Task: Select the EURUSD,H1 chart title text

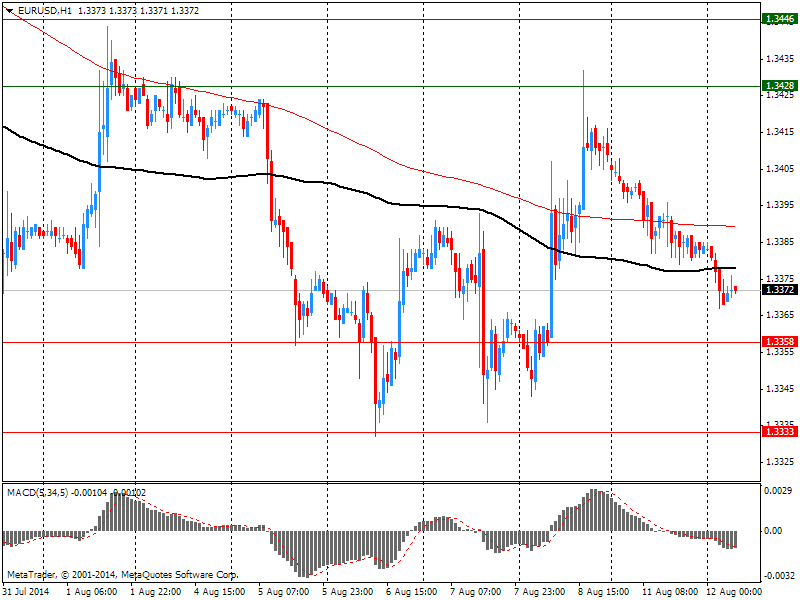Action: click(44, 11)
